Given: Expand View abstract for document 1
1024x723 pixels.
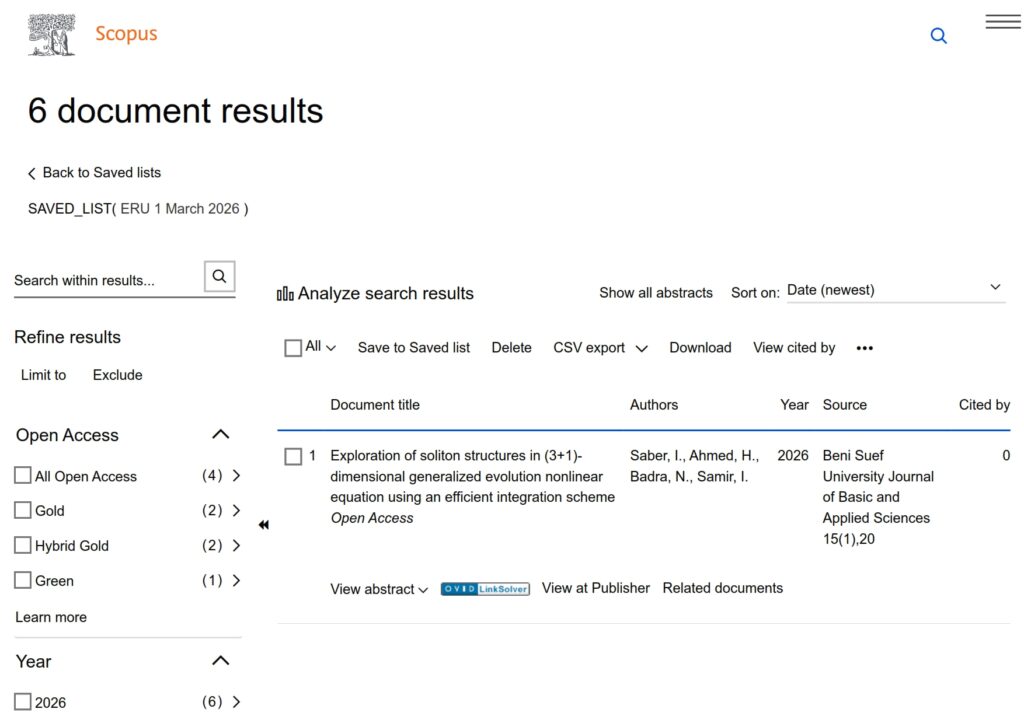Looking at the screenshot, I should pos(379,589).
